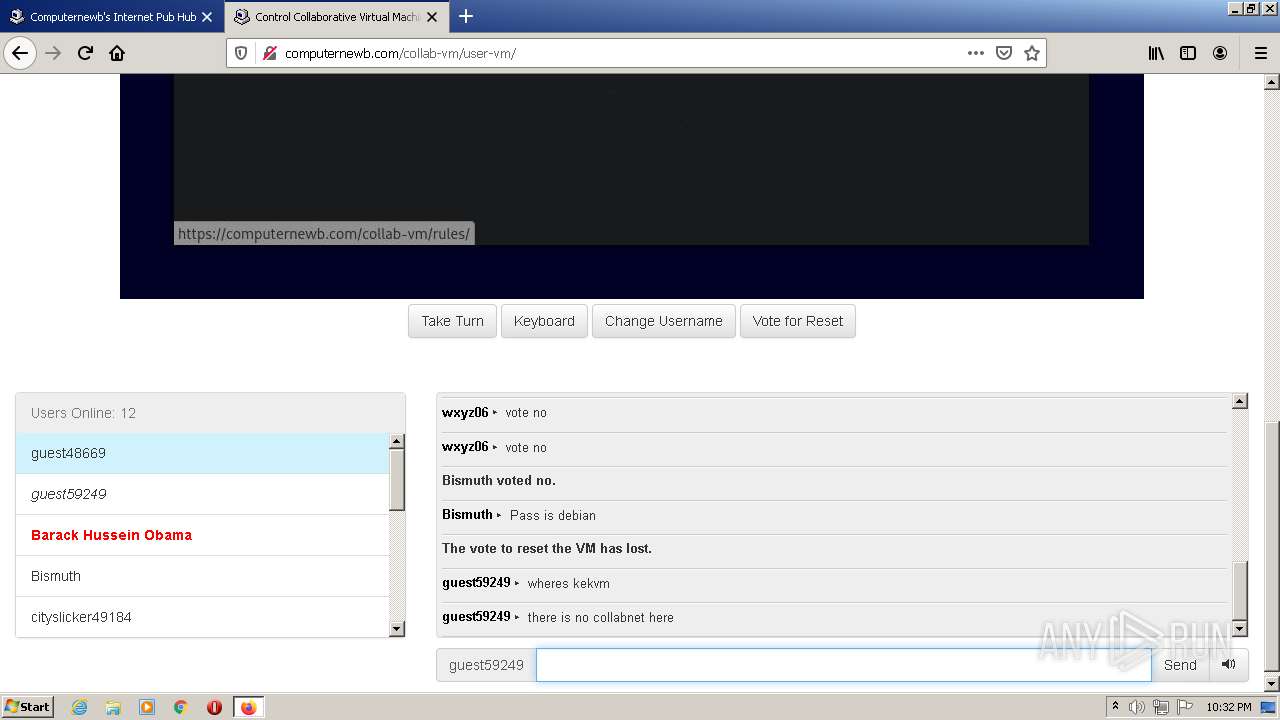Click the 'Pass is debian' chat message
1280x720 pixels.
pyautogui.click(x=552, y=516)
